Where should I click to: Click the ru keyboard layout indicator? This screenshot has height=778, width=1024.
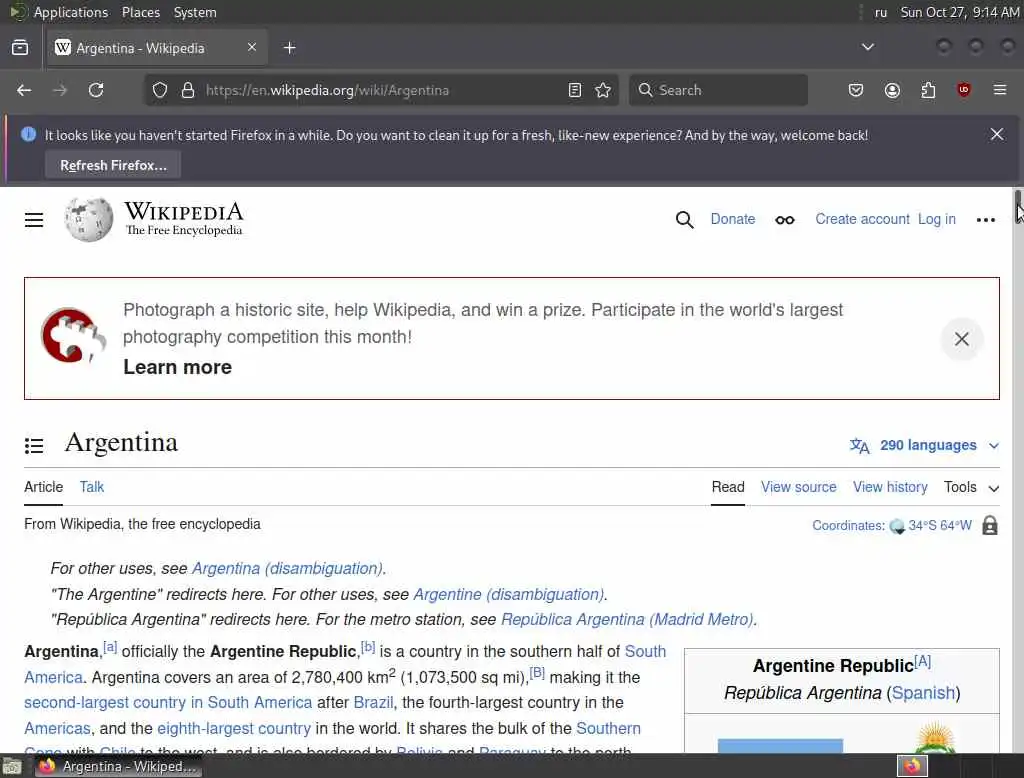pyautogui.click(x=880, y=12)
